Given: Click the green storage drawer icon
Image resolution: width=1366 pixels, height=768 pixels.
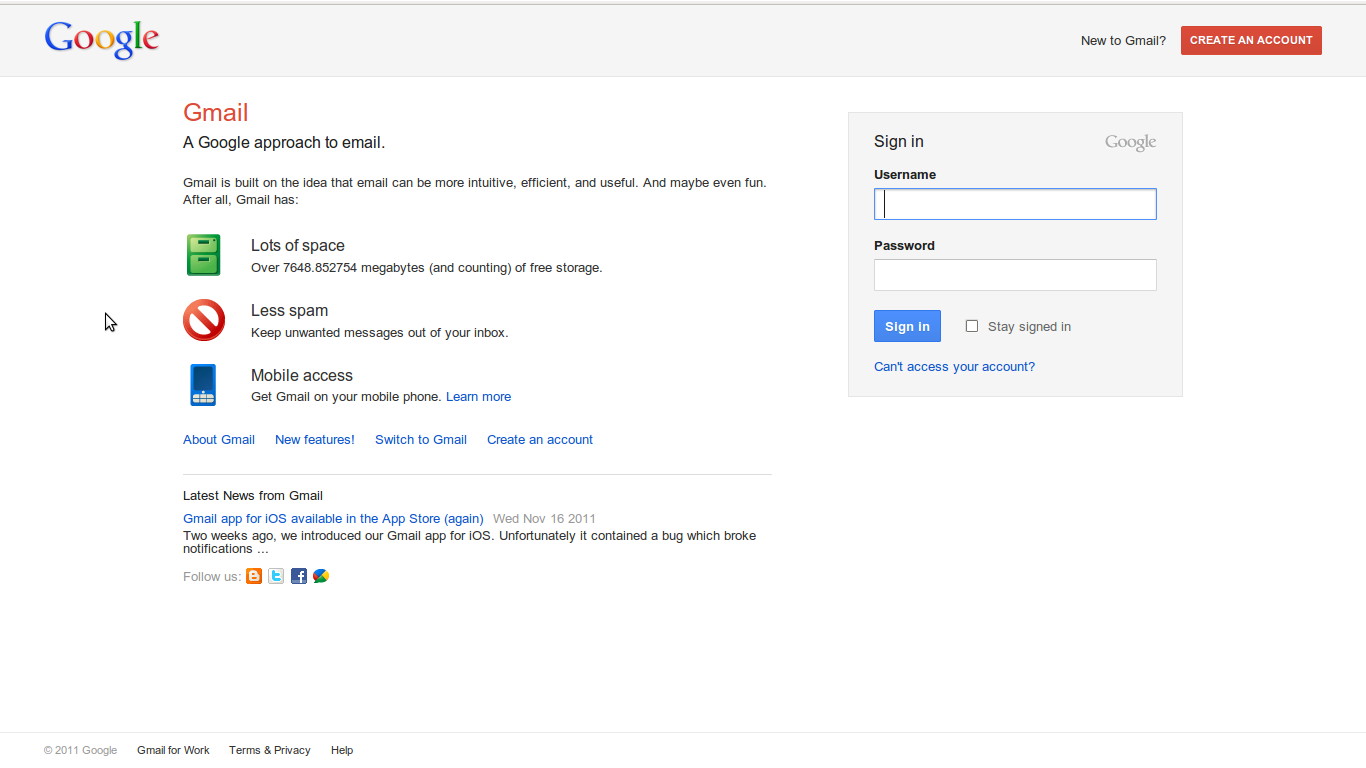Looking at the screenshot, I should coord(203,255).
